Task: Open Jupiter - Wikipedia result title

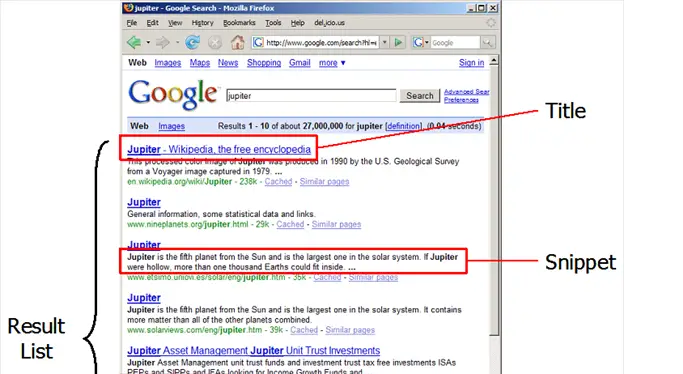Action: coord(219,149)
